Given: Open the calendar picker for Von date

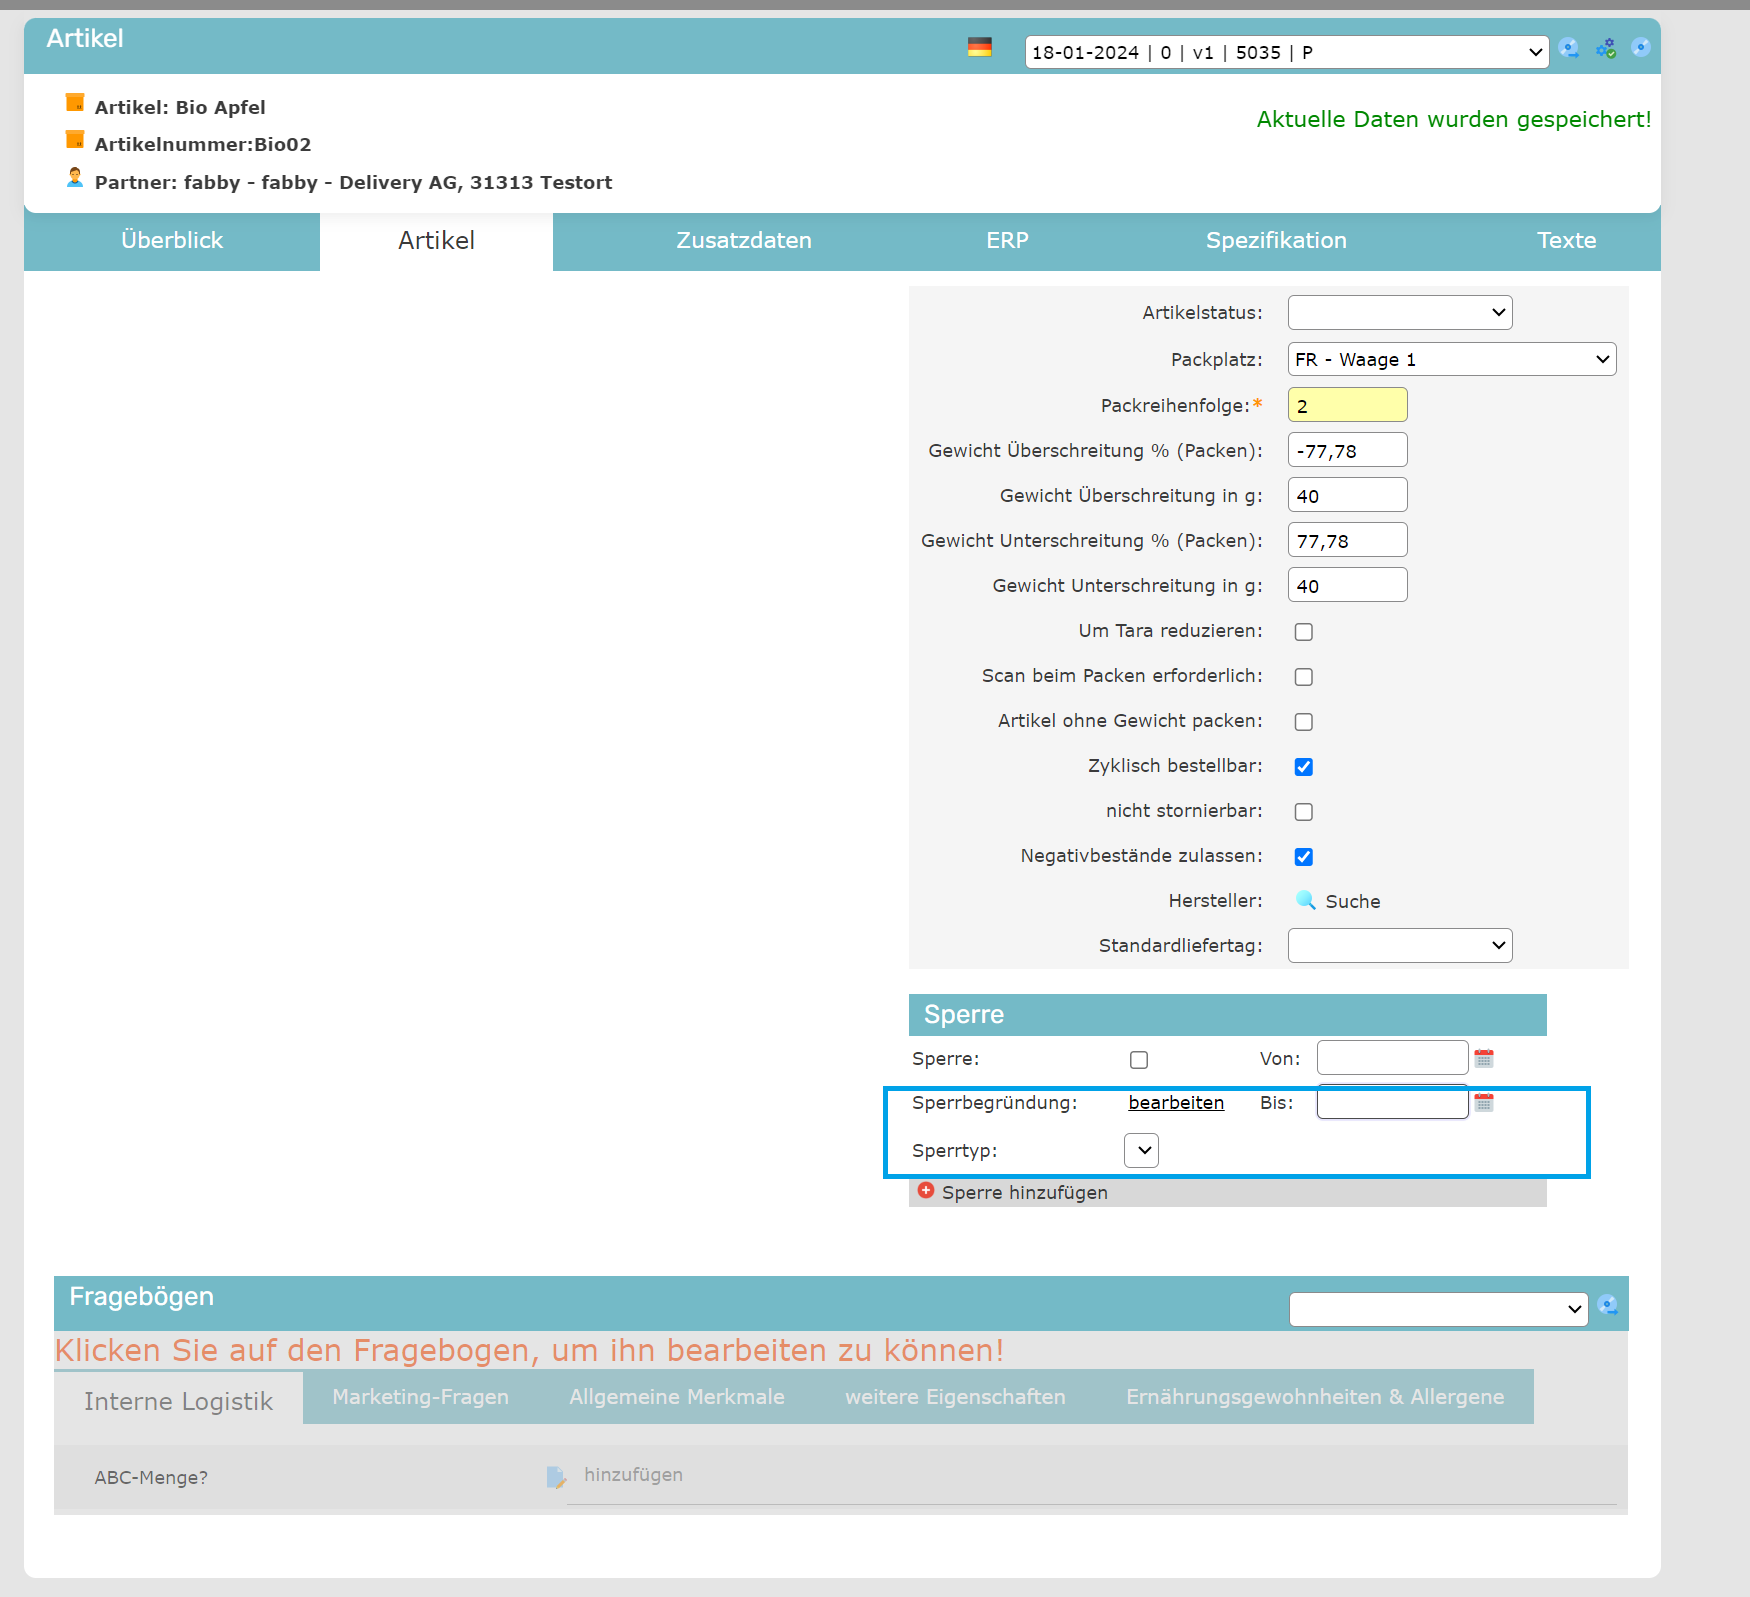Looking at the screenshot, I should coord(1484,1058).
